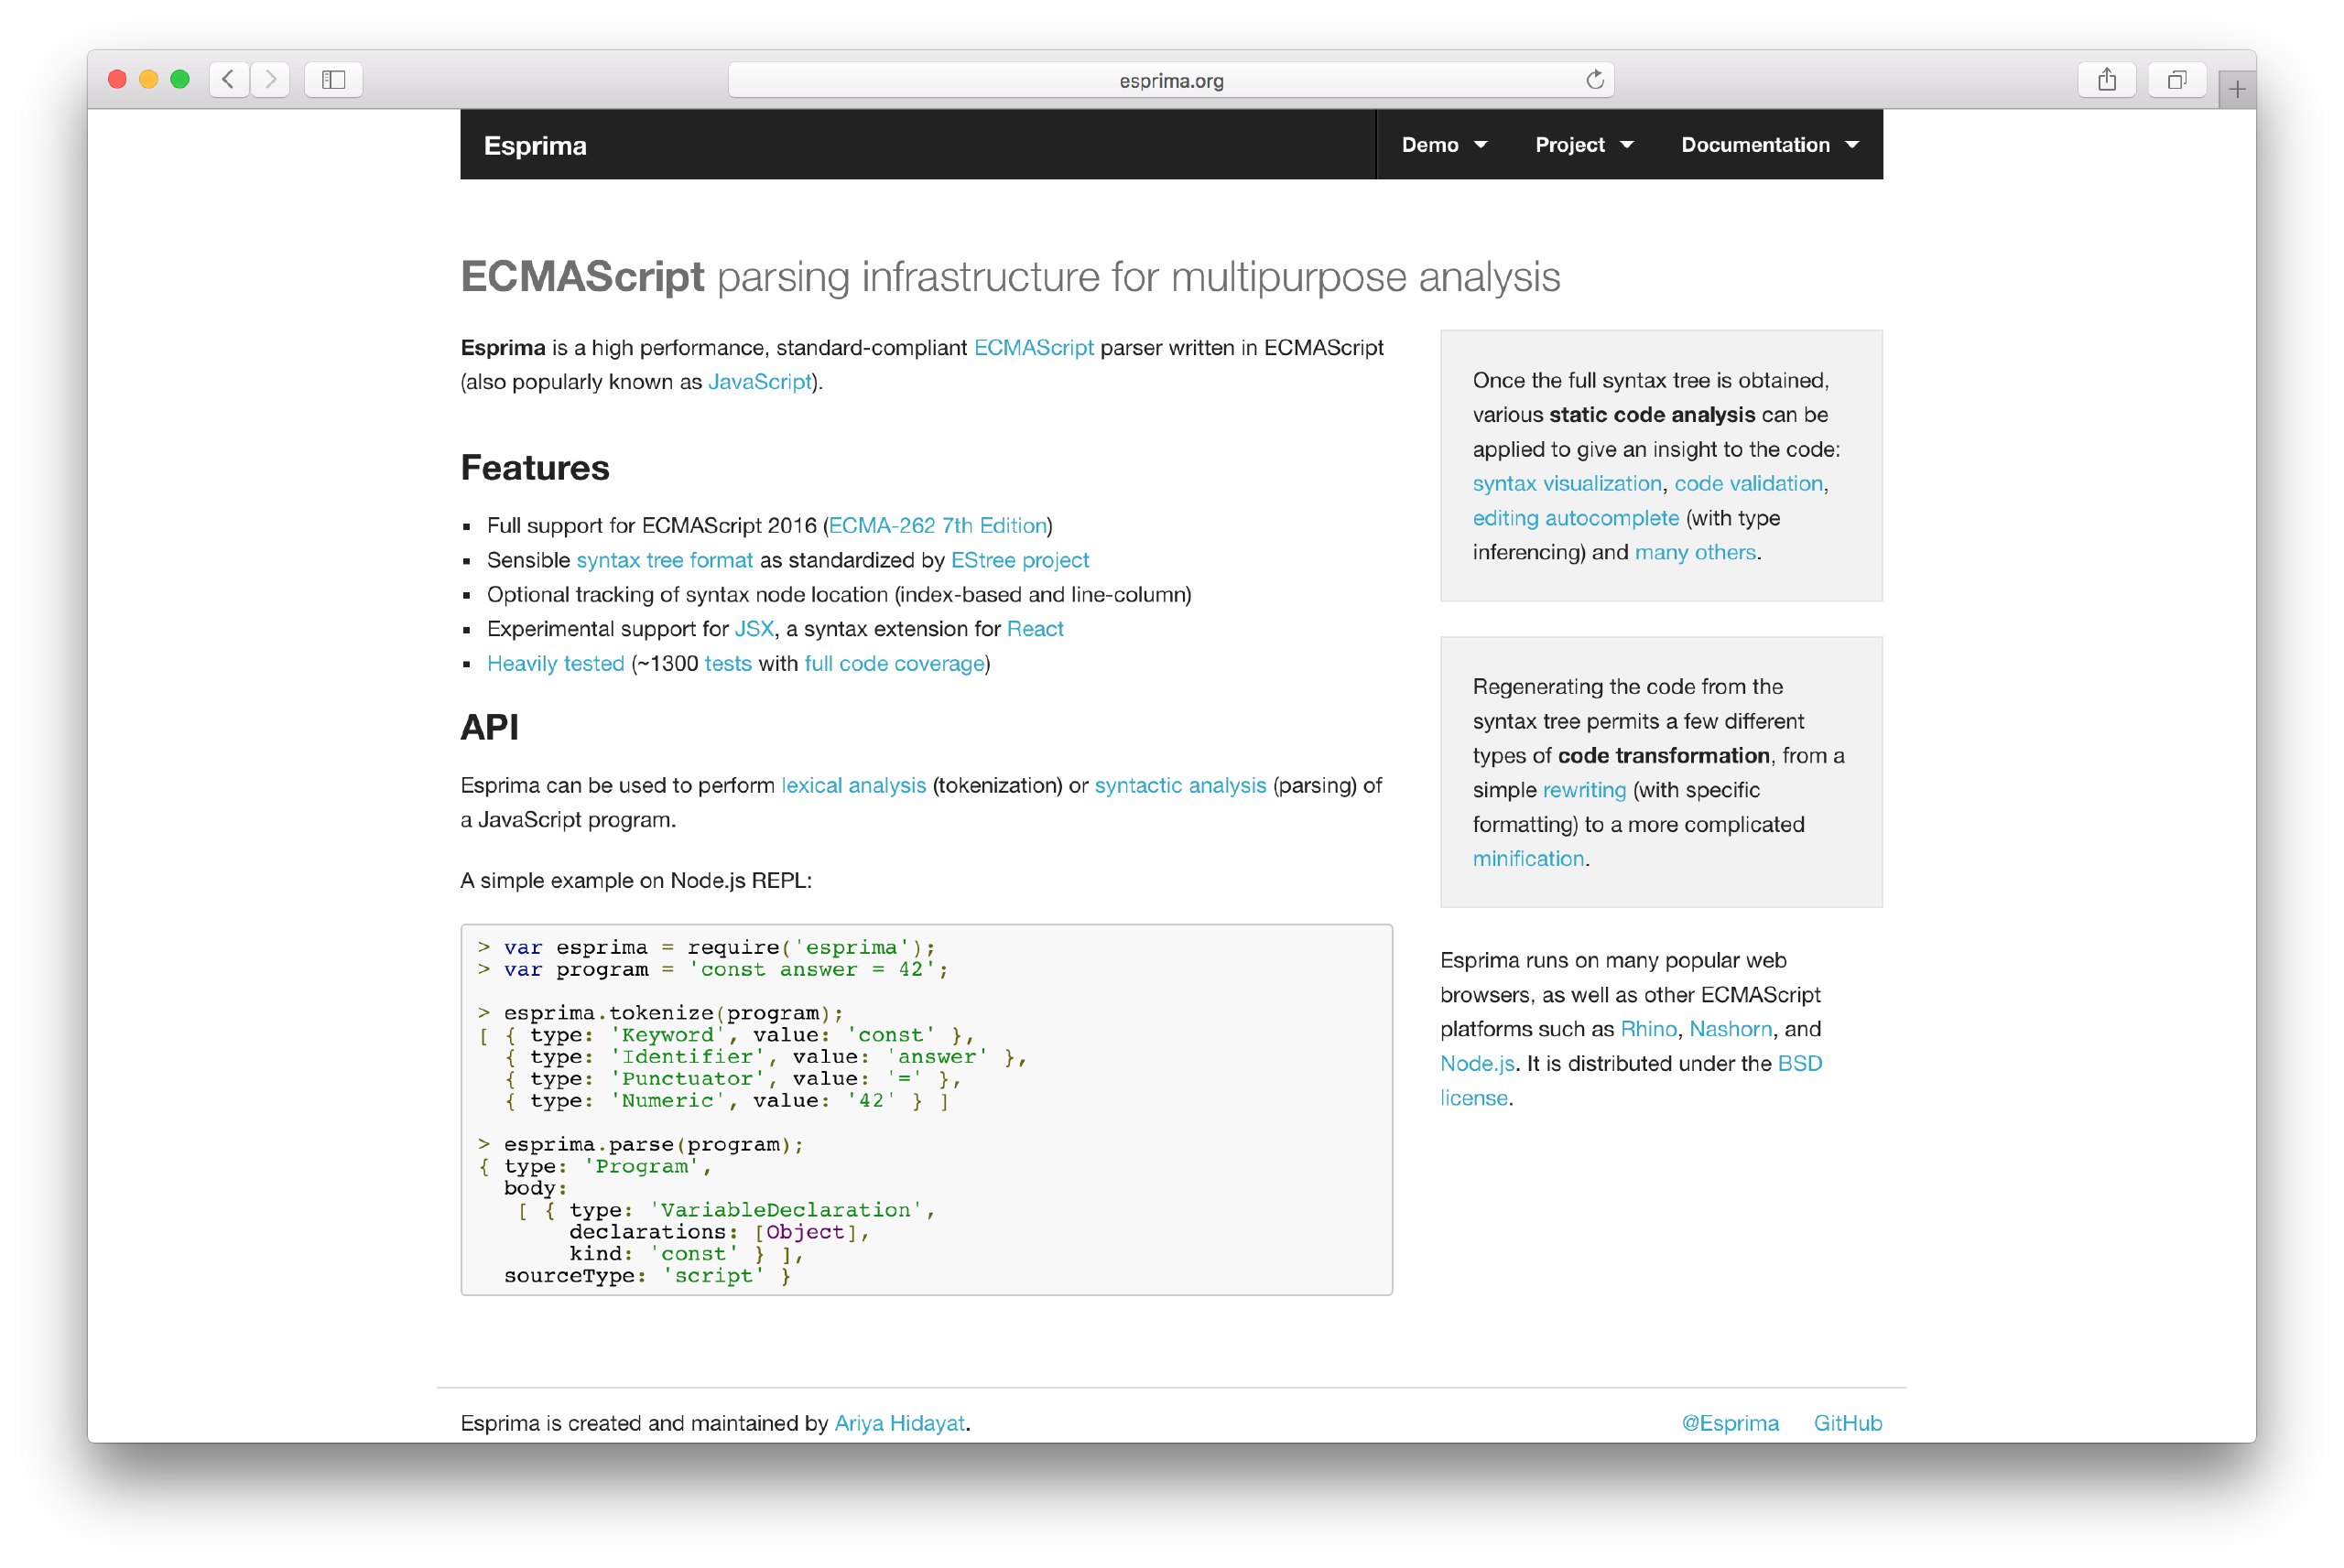Go back using the Safari back arrow

[229, 79]
